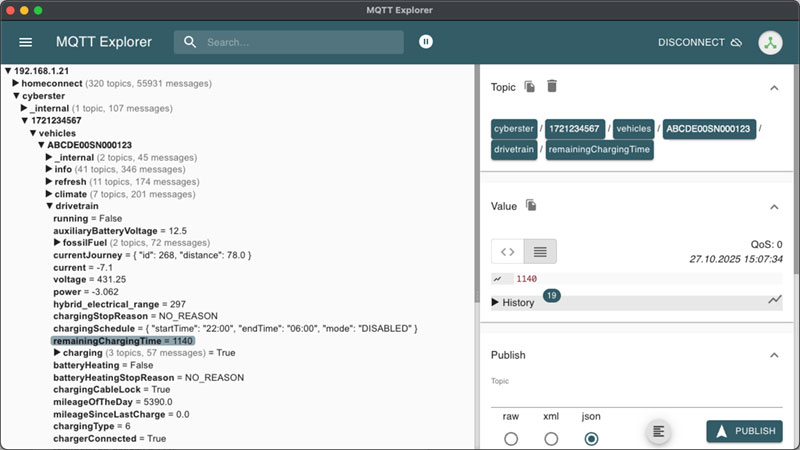Image resolution: width=800 pixels, height=450 pixels.
Task: Show the value history chart icon
Action: pyautogui.click(x=774, y=300)
